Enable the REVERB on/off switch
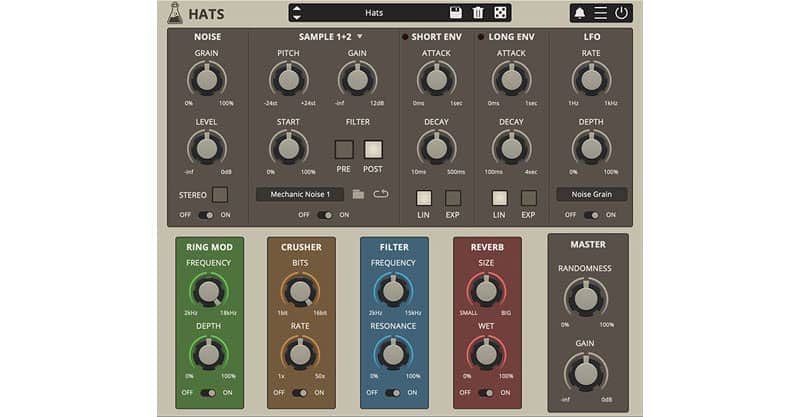Screen dimensions: 800x417 pyautogui.click(x=486, y=393)
